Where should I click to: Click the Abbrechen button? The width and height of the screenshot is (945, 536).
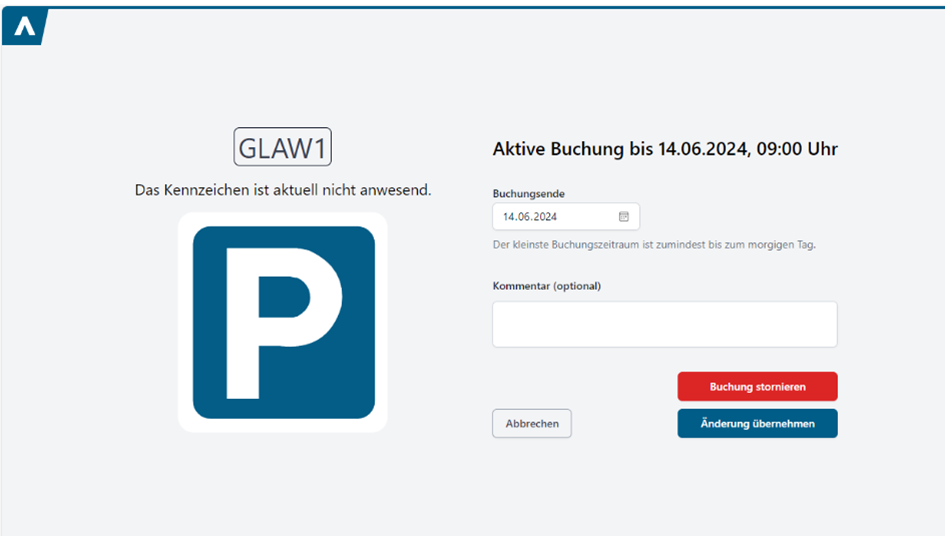[x=532, y=423]
